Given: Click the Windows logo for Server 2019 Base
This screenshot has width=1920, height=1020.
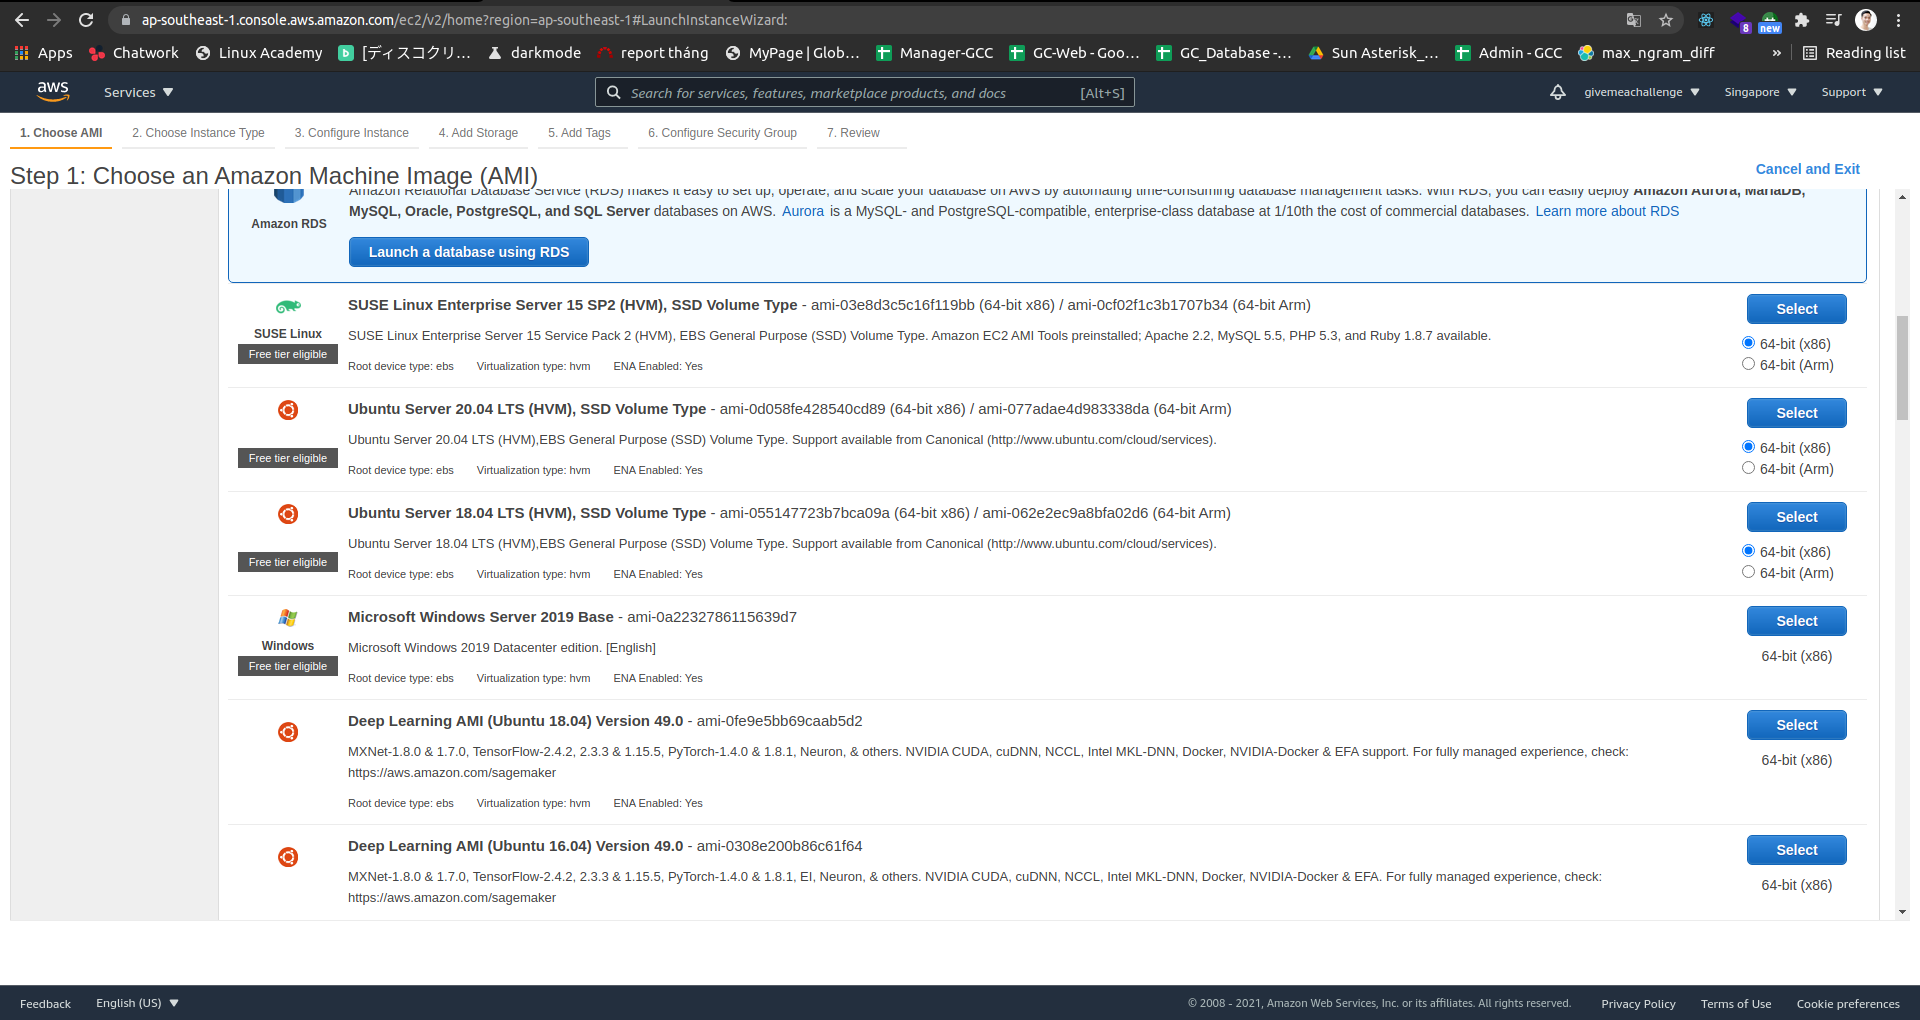Looking at the screenshot, I should [288, 618].
